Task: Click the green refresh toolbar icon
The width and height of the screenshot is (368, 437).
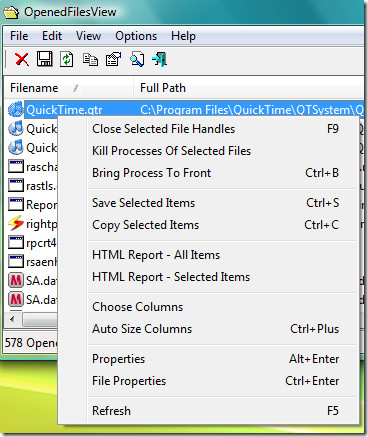Action: coord(67,60)
